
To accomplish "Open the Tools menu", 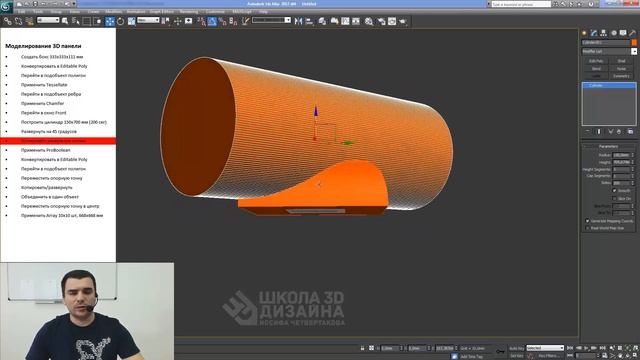I will 38,12.
